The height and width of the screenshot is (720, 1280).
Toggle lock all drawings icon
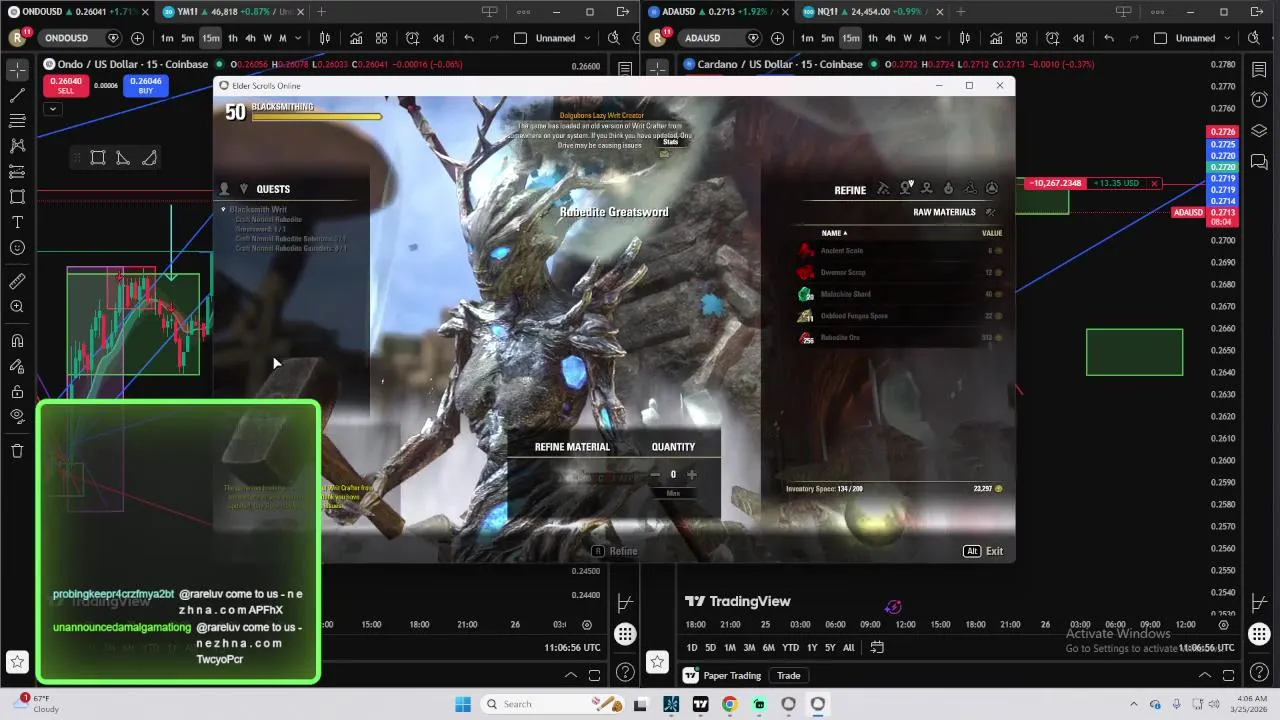point(17,392)
